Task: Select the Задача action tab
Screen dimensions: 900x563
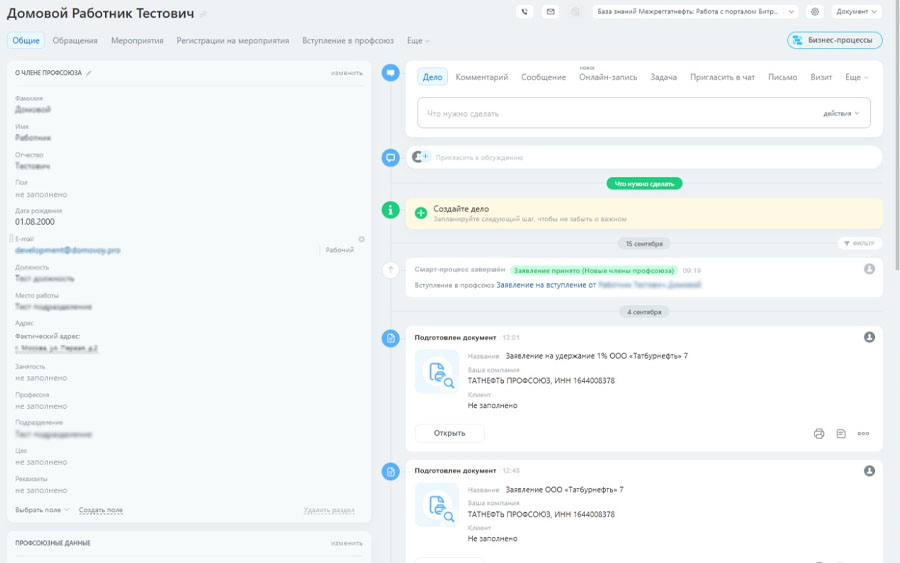Action: pyautogui.click(x=663, y=77)
